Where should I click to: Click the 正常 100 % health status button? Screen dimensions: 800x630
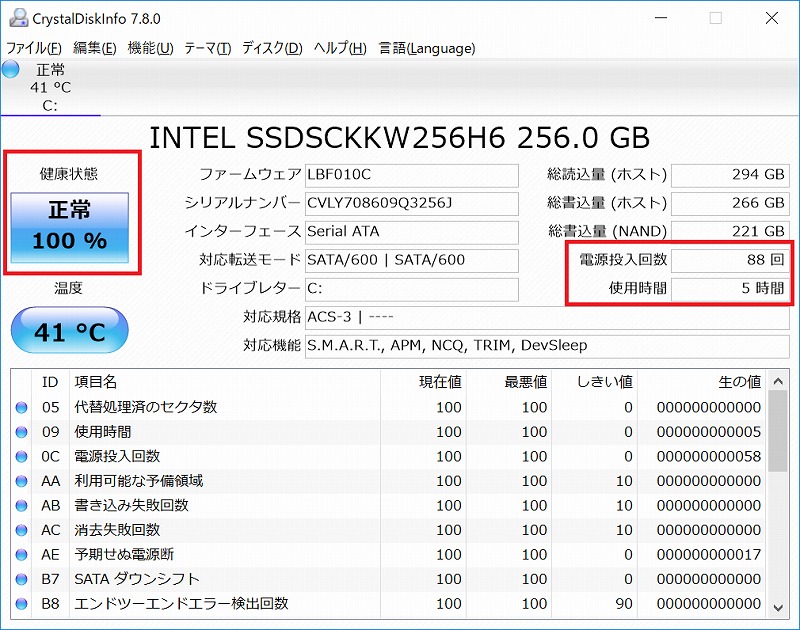(x=70, y=228)
